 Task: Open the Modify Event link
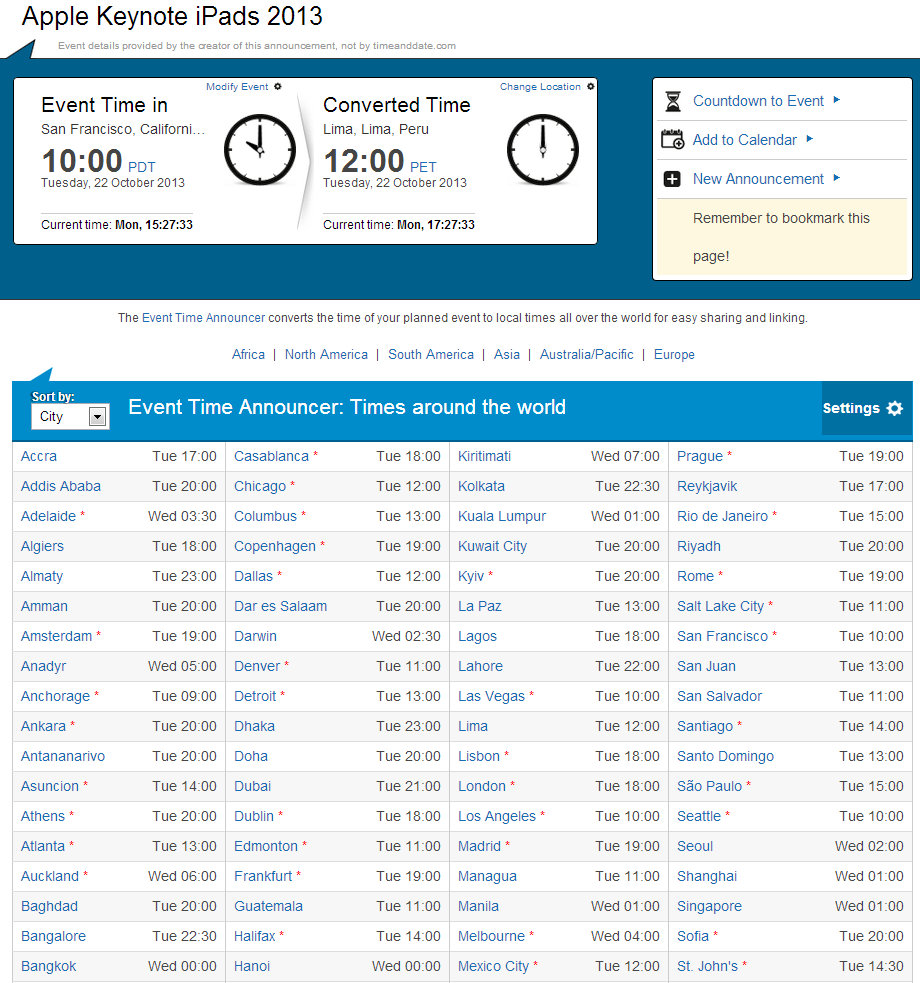(237, 87)
